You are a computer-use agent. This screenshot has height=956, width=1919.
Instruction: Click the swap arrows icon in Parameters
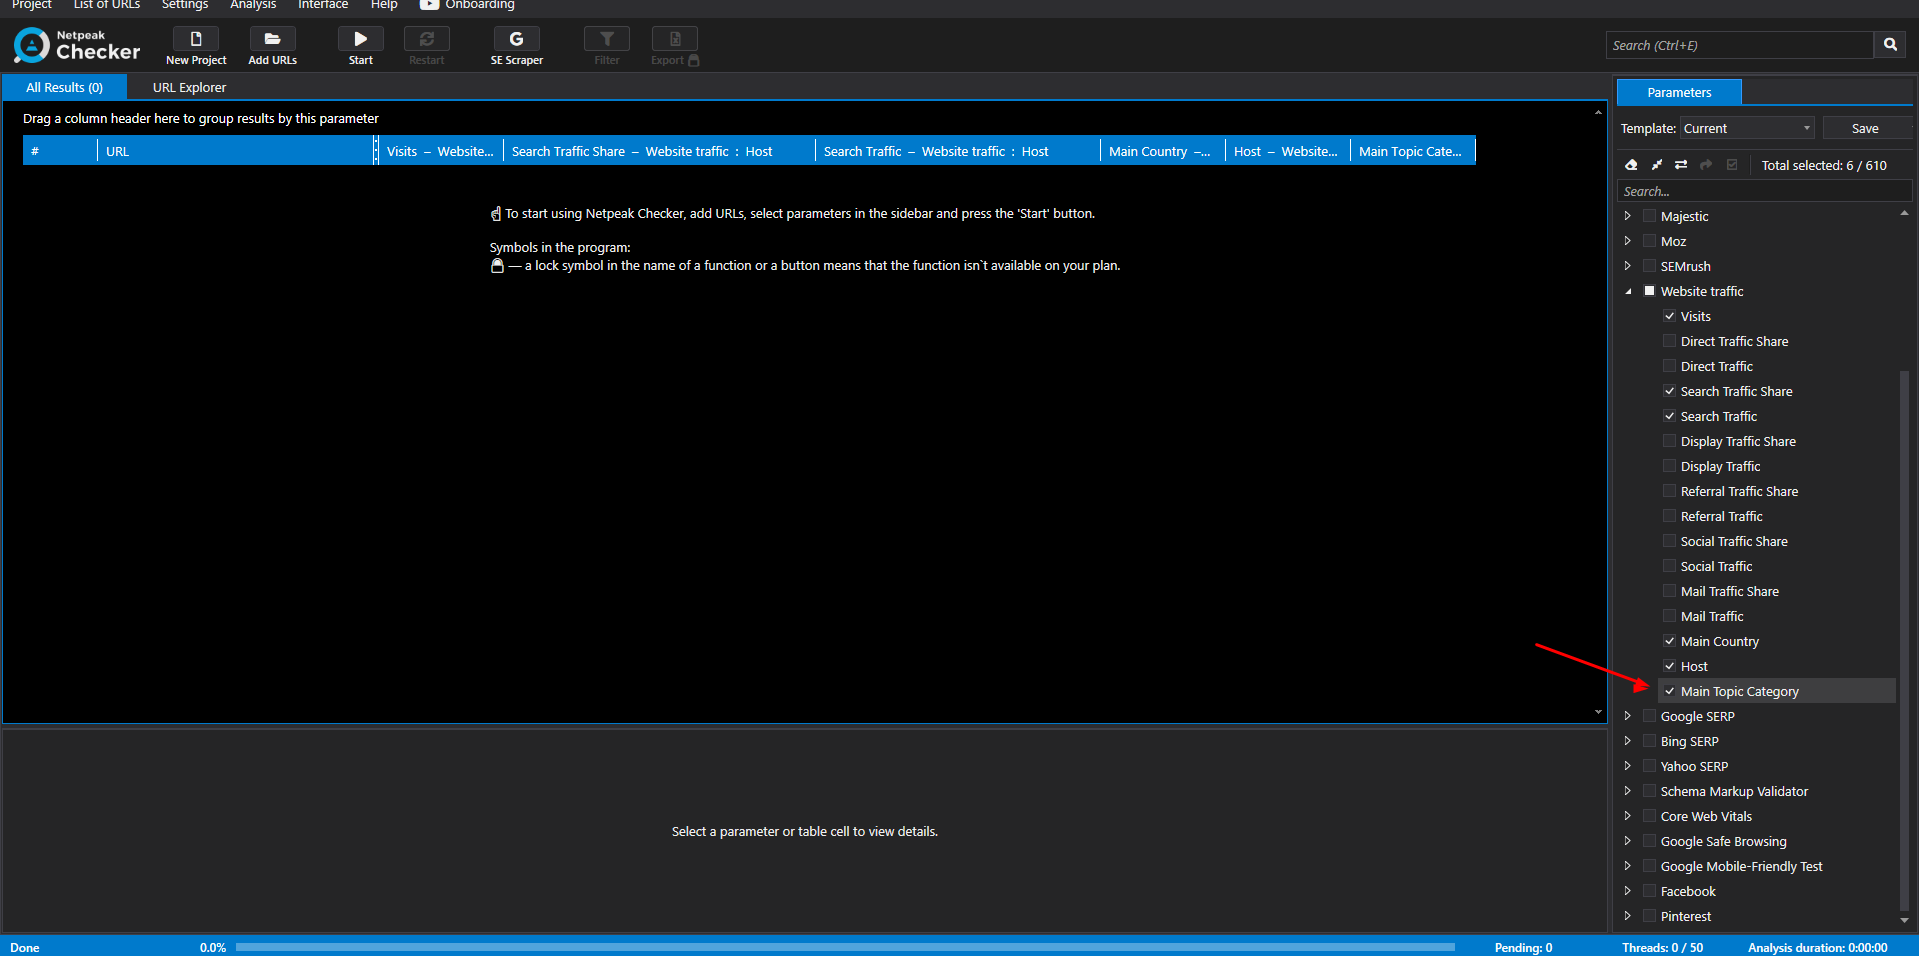click(x=1681, y=165)
